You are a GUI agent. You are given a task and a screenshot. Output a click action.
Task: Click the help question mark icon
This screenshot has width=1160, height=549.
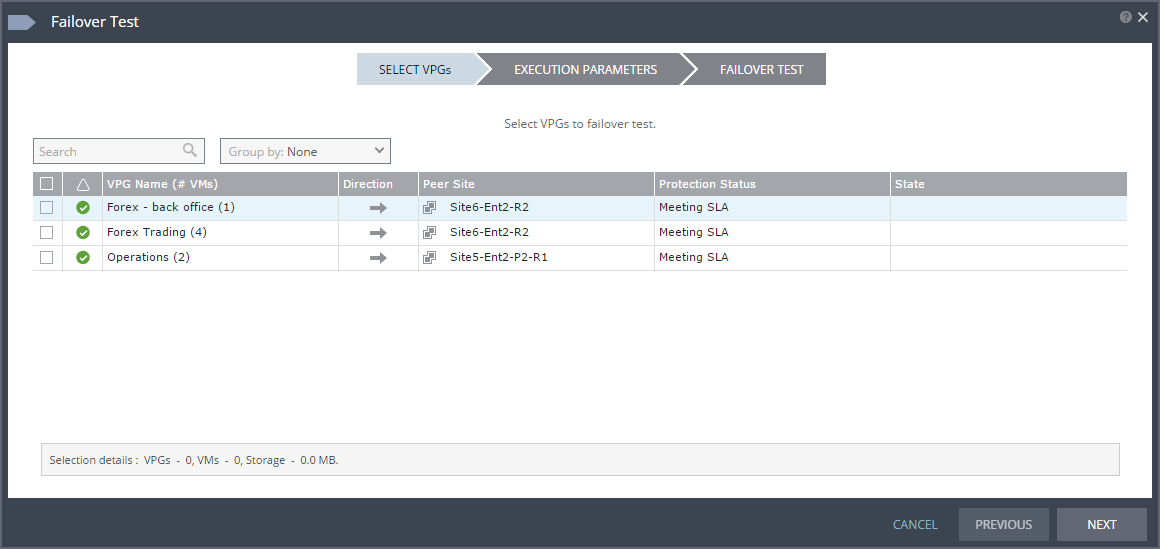click(1126, 17)
